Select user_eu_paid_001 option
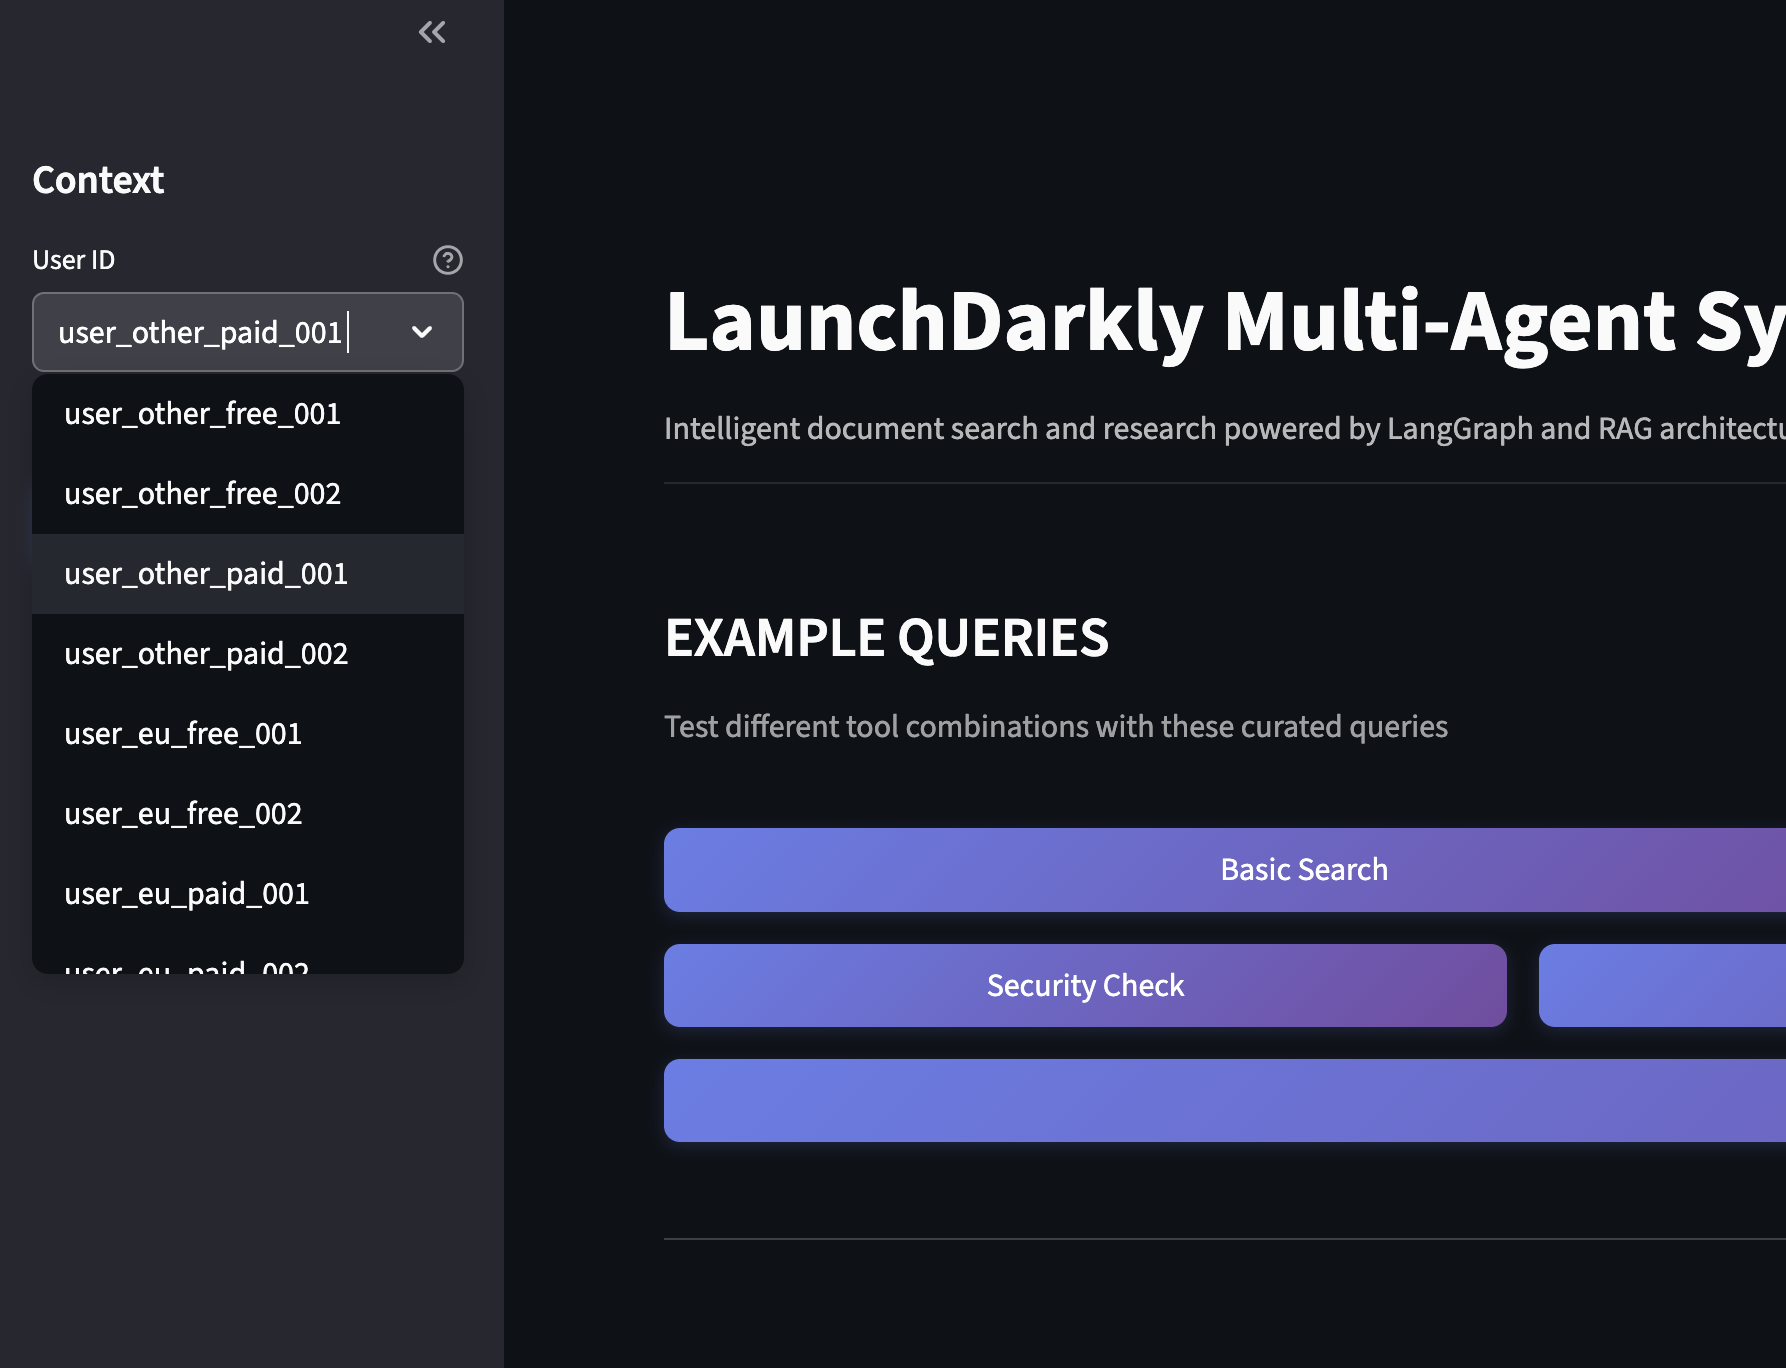This screenshot has height=1368, width=1786. (186, 893)
